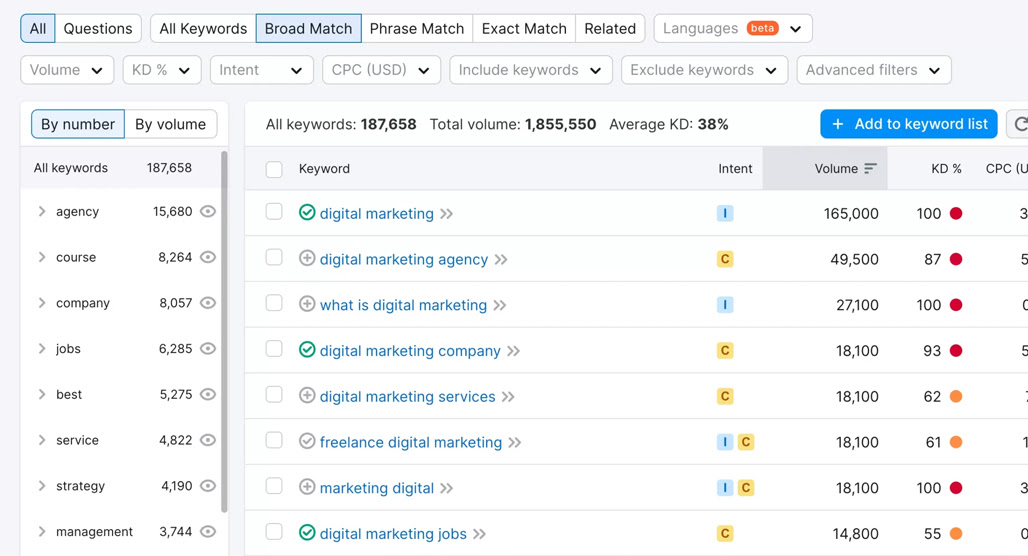
Task: Click the KD % column header
Action: coord(946,169)
